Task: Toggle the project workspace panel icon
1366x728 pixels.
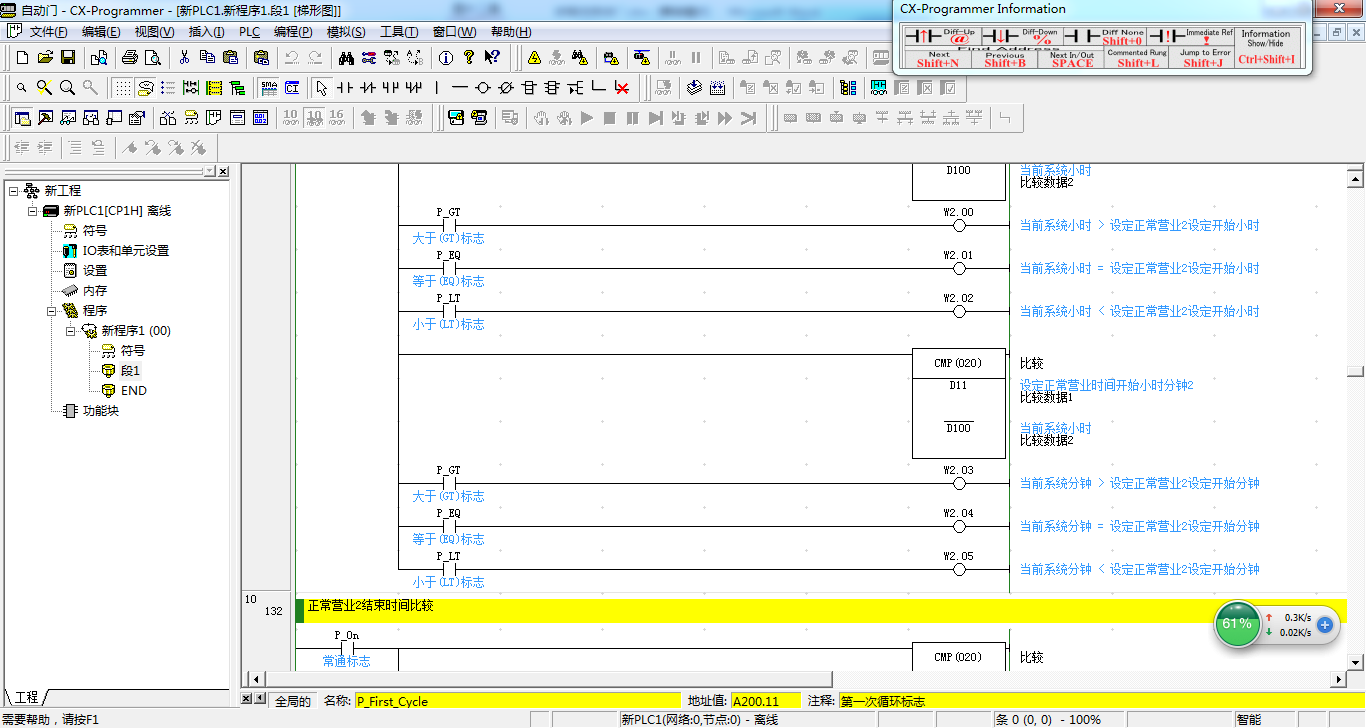Action: click(x=22, y=118)
